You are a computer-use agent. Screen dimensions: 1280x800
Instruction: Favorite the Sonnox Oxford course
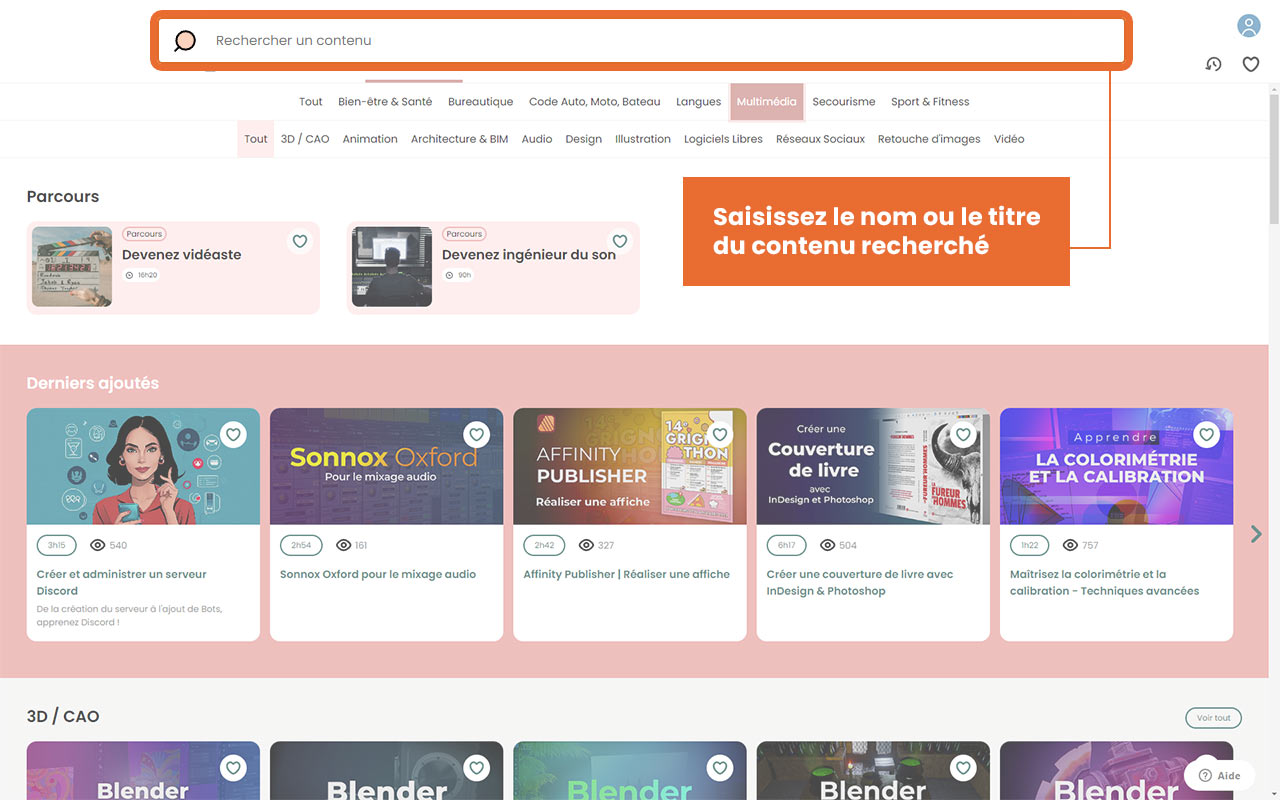pos(476,434)
